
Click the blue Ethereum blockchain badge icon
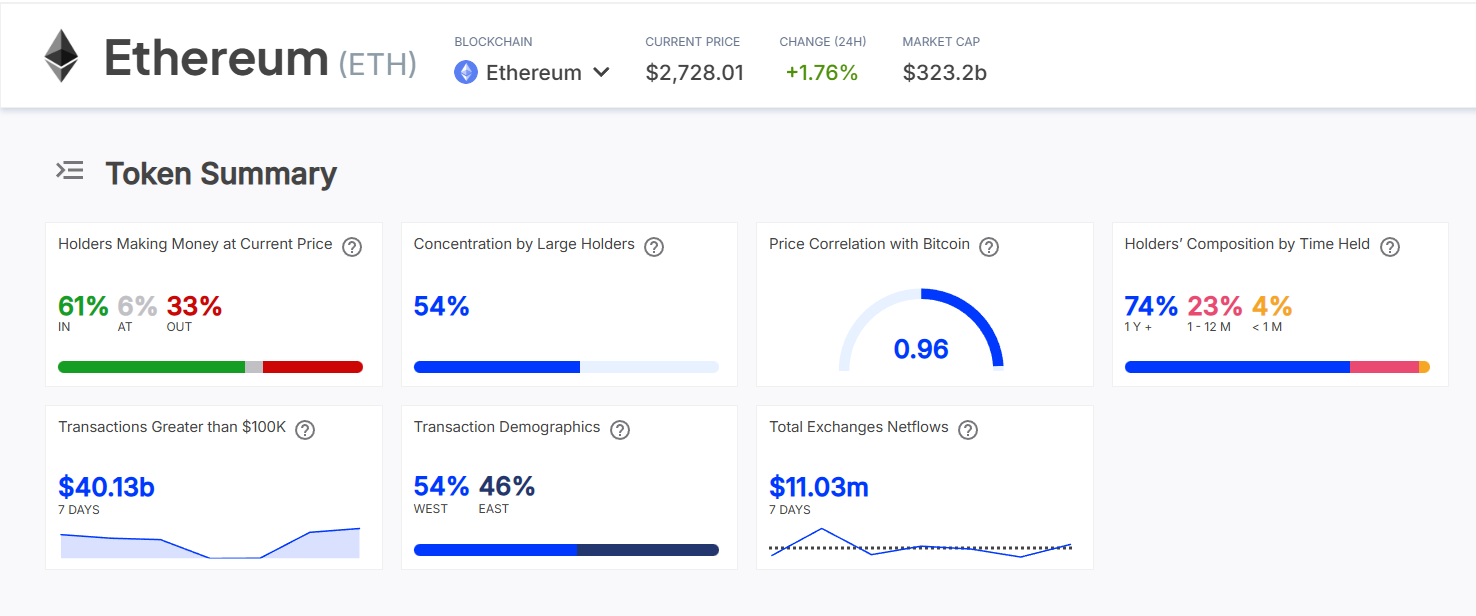click(466, 72)
